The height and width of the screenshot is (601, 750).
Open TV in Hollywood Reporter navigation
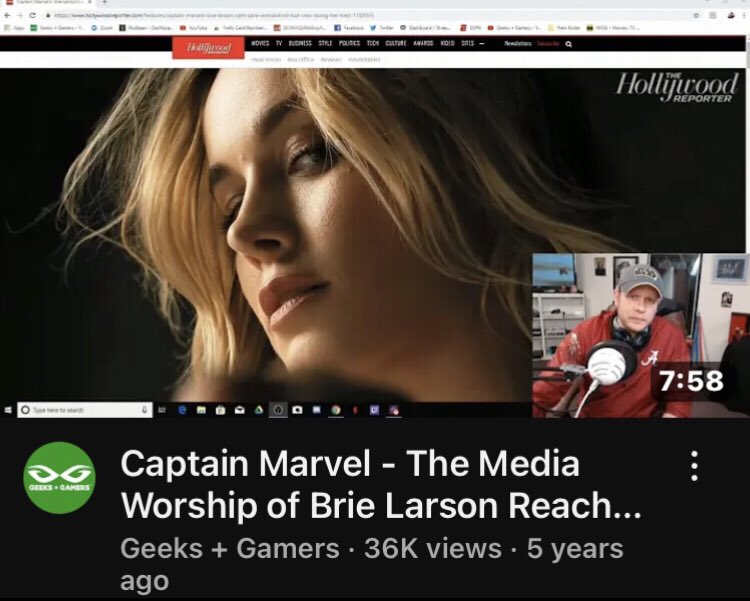[x=279, y=44]
